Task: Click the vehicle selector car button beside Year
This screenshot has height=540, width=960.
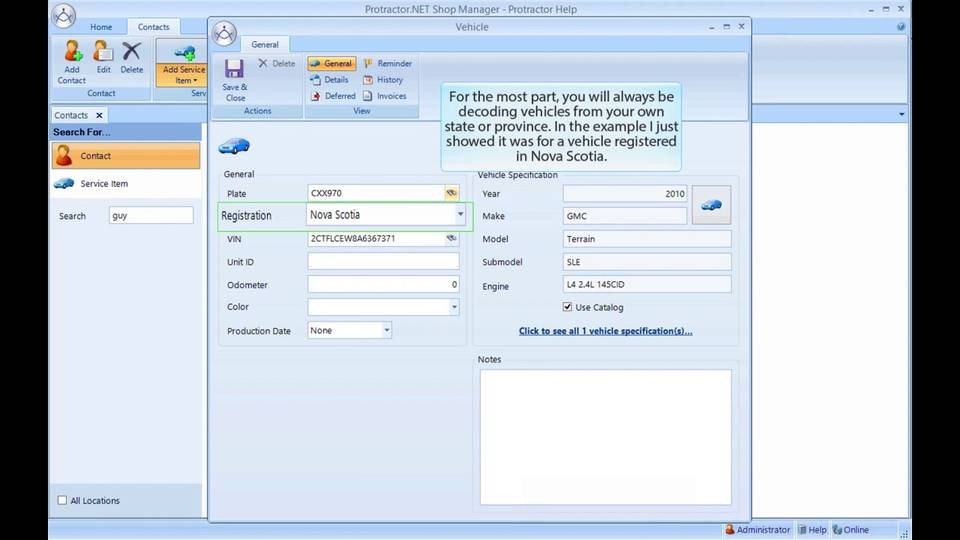Action: (711, 204)
